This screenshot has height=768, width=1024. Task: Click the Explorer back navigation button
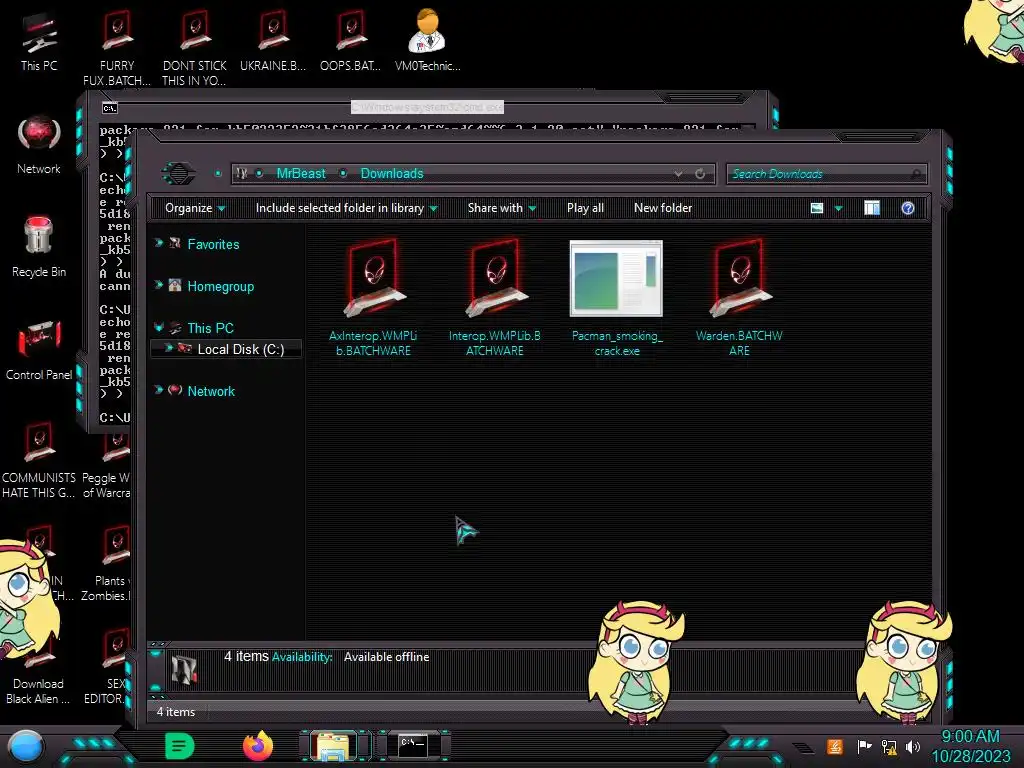pos(178,173)
